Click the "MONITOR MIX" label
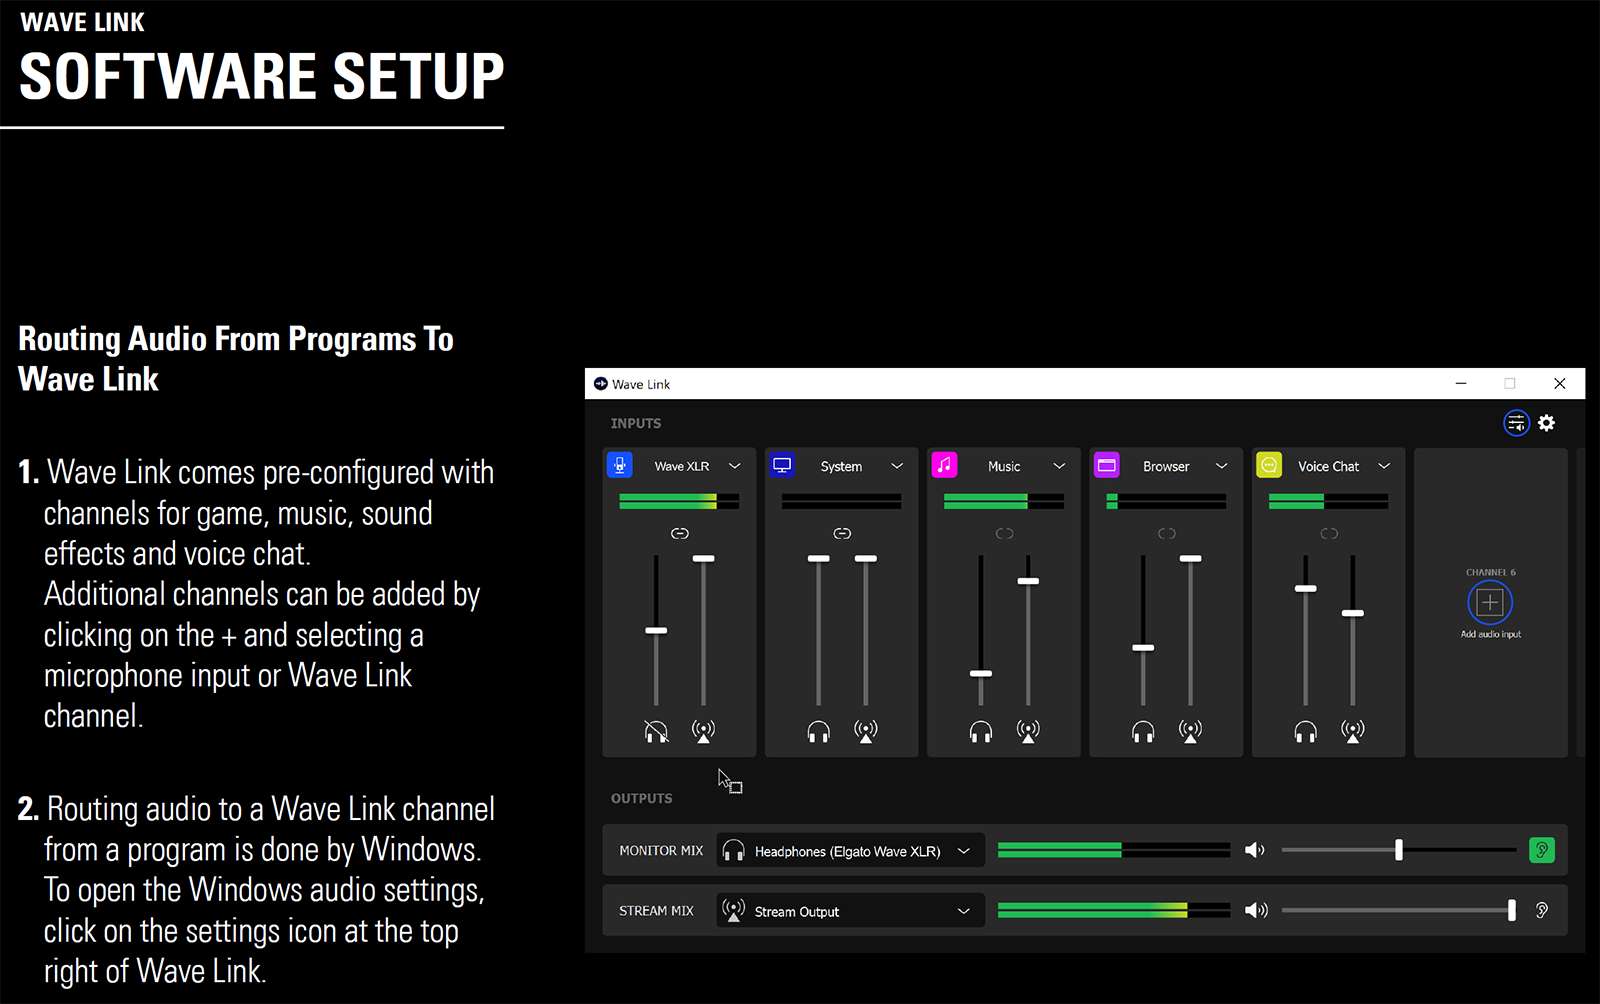 [x=661, y=851]
